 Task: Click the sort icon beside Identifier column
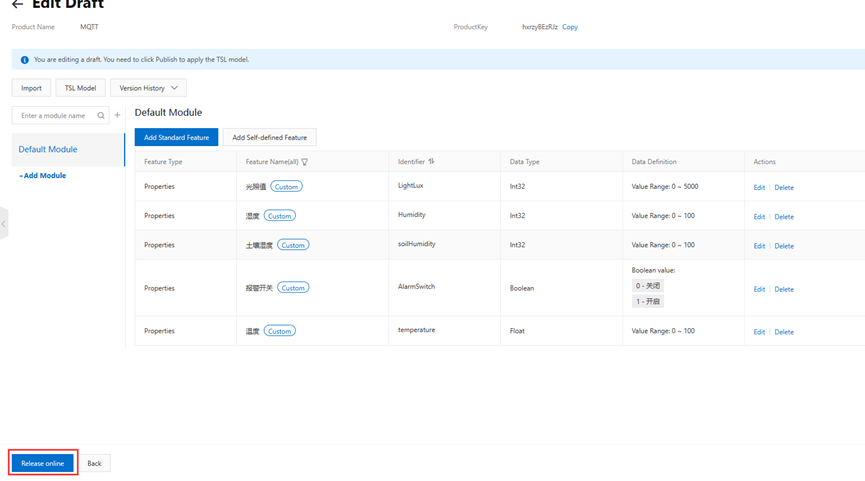[x=431, y=162]
